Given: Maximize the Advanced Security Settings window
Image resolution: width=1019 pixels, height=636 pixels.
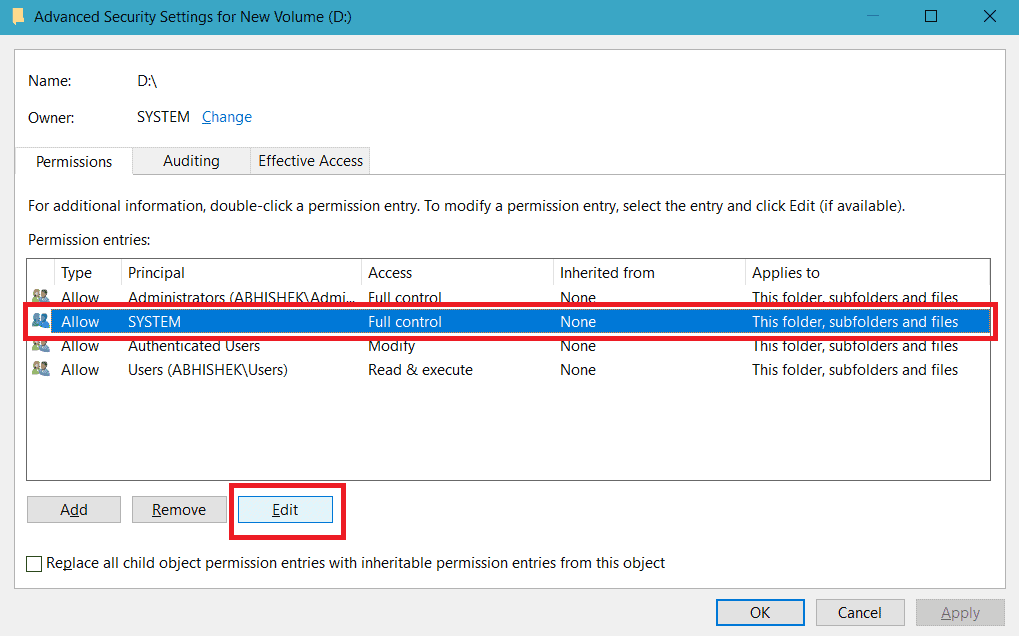Looking at the screenshot, I should coord(931,16).
